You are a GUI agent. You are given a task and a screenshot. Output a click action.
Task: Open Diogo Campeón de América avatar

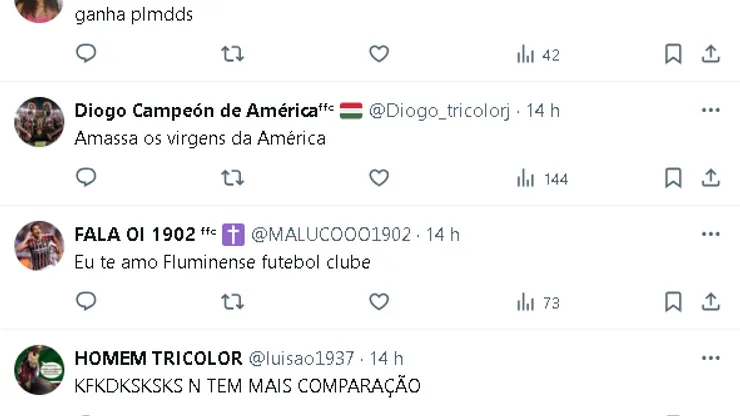coord(39,122)
